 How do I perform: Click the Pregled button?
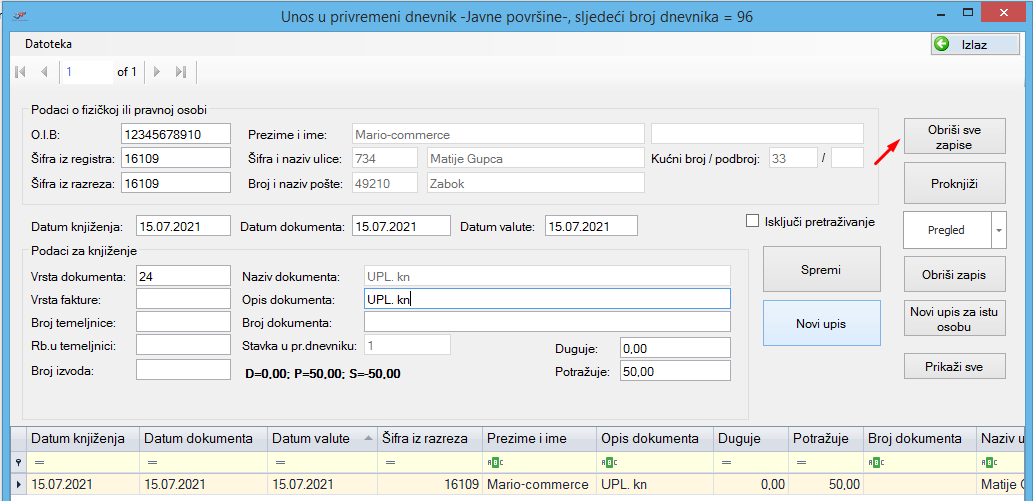point(946,230)
